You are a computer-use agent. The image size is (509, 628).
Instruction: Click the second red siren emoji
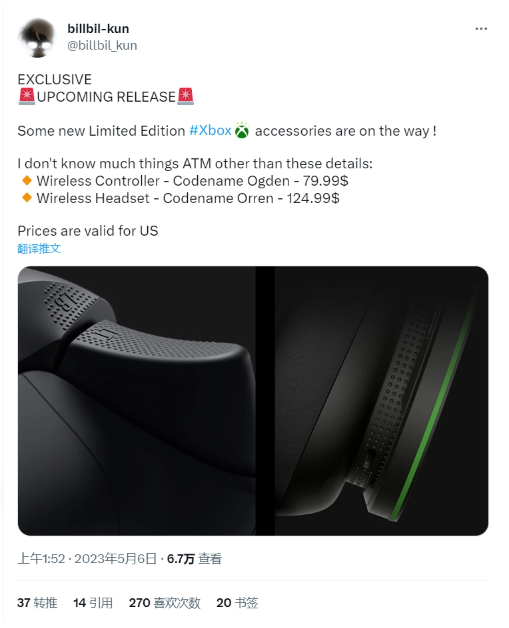coord(185,97)
